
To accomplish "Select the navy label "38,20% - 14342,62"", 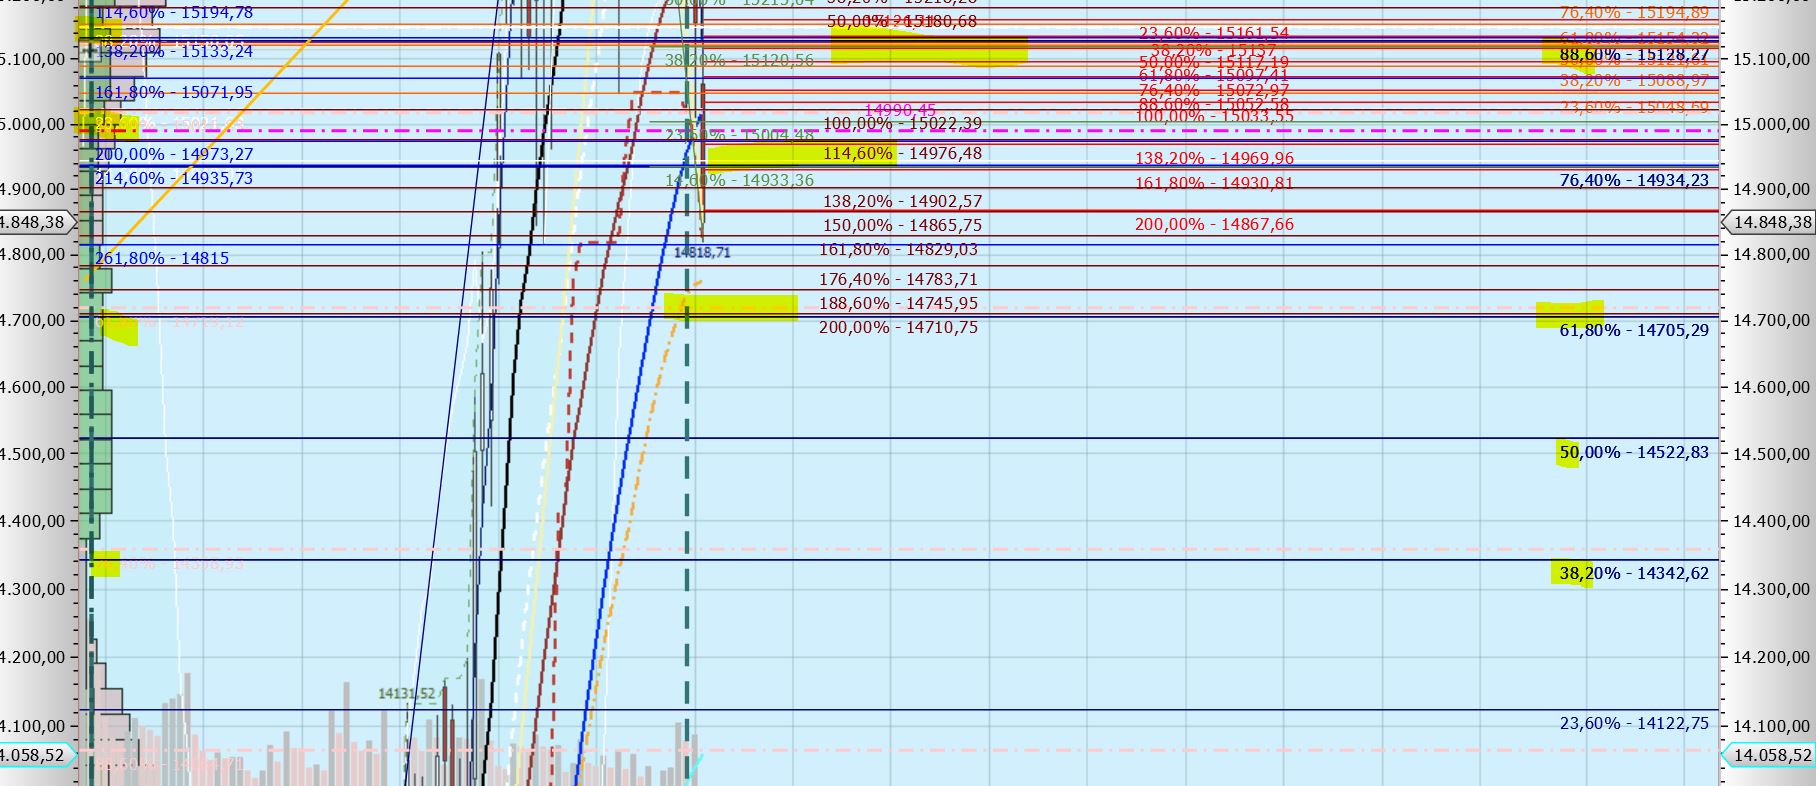I will click(1634, 573).
